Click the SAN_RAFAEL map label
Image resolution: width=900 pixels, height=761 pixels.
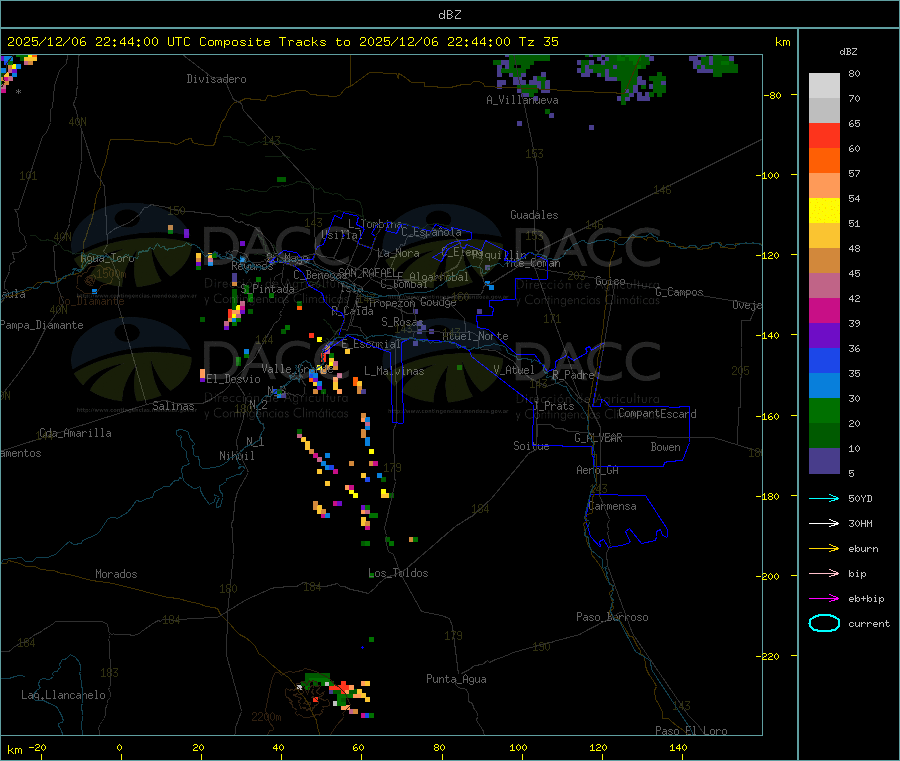click(x=367, y=272)
